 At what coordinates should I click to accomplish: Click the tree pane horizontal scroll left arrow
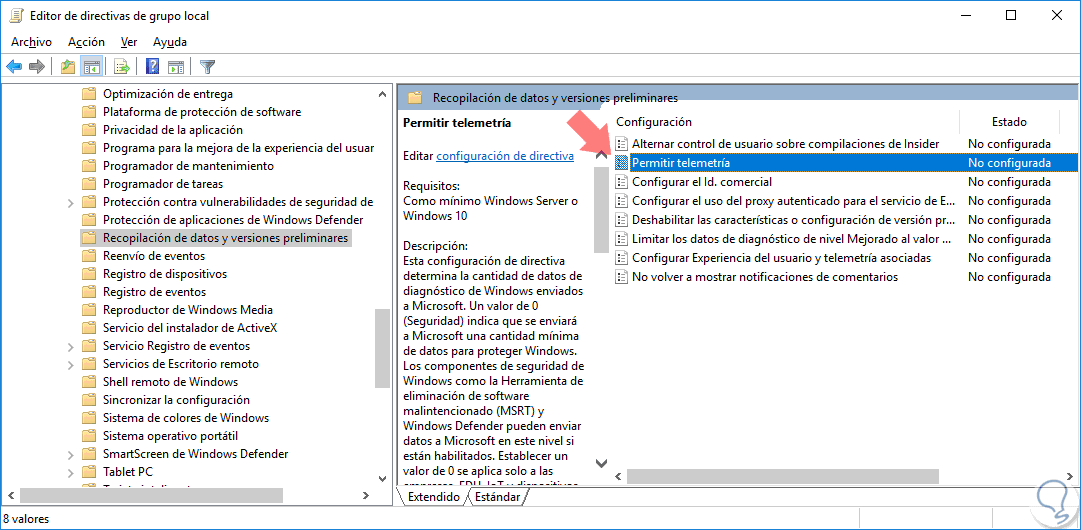click(11, 496)
